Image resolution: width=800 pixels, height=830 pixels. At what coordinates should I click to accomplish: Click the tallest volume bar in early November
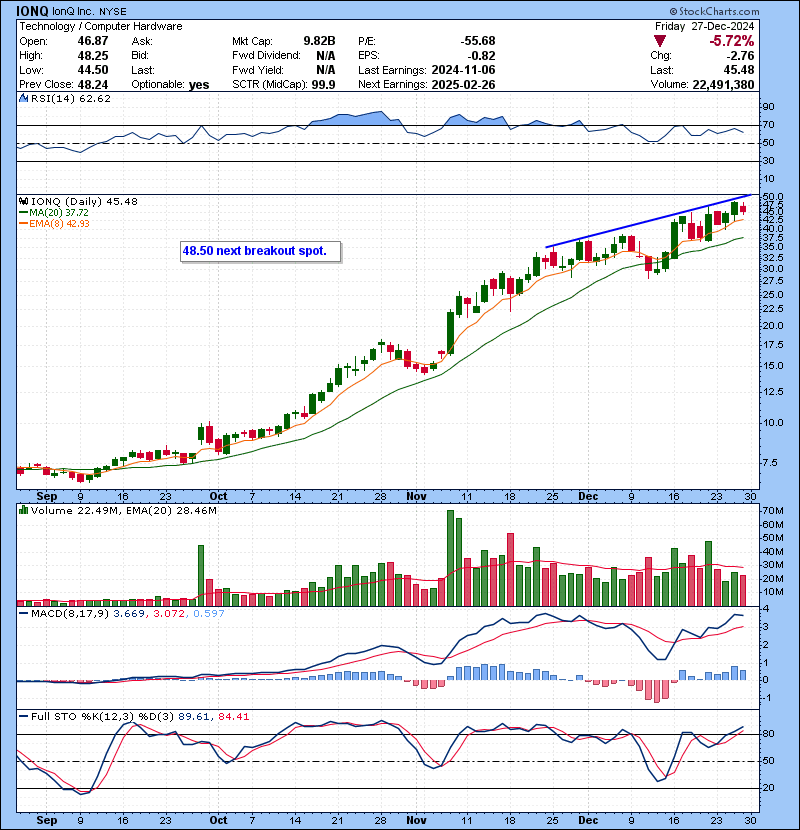451,558
